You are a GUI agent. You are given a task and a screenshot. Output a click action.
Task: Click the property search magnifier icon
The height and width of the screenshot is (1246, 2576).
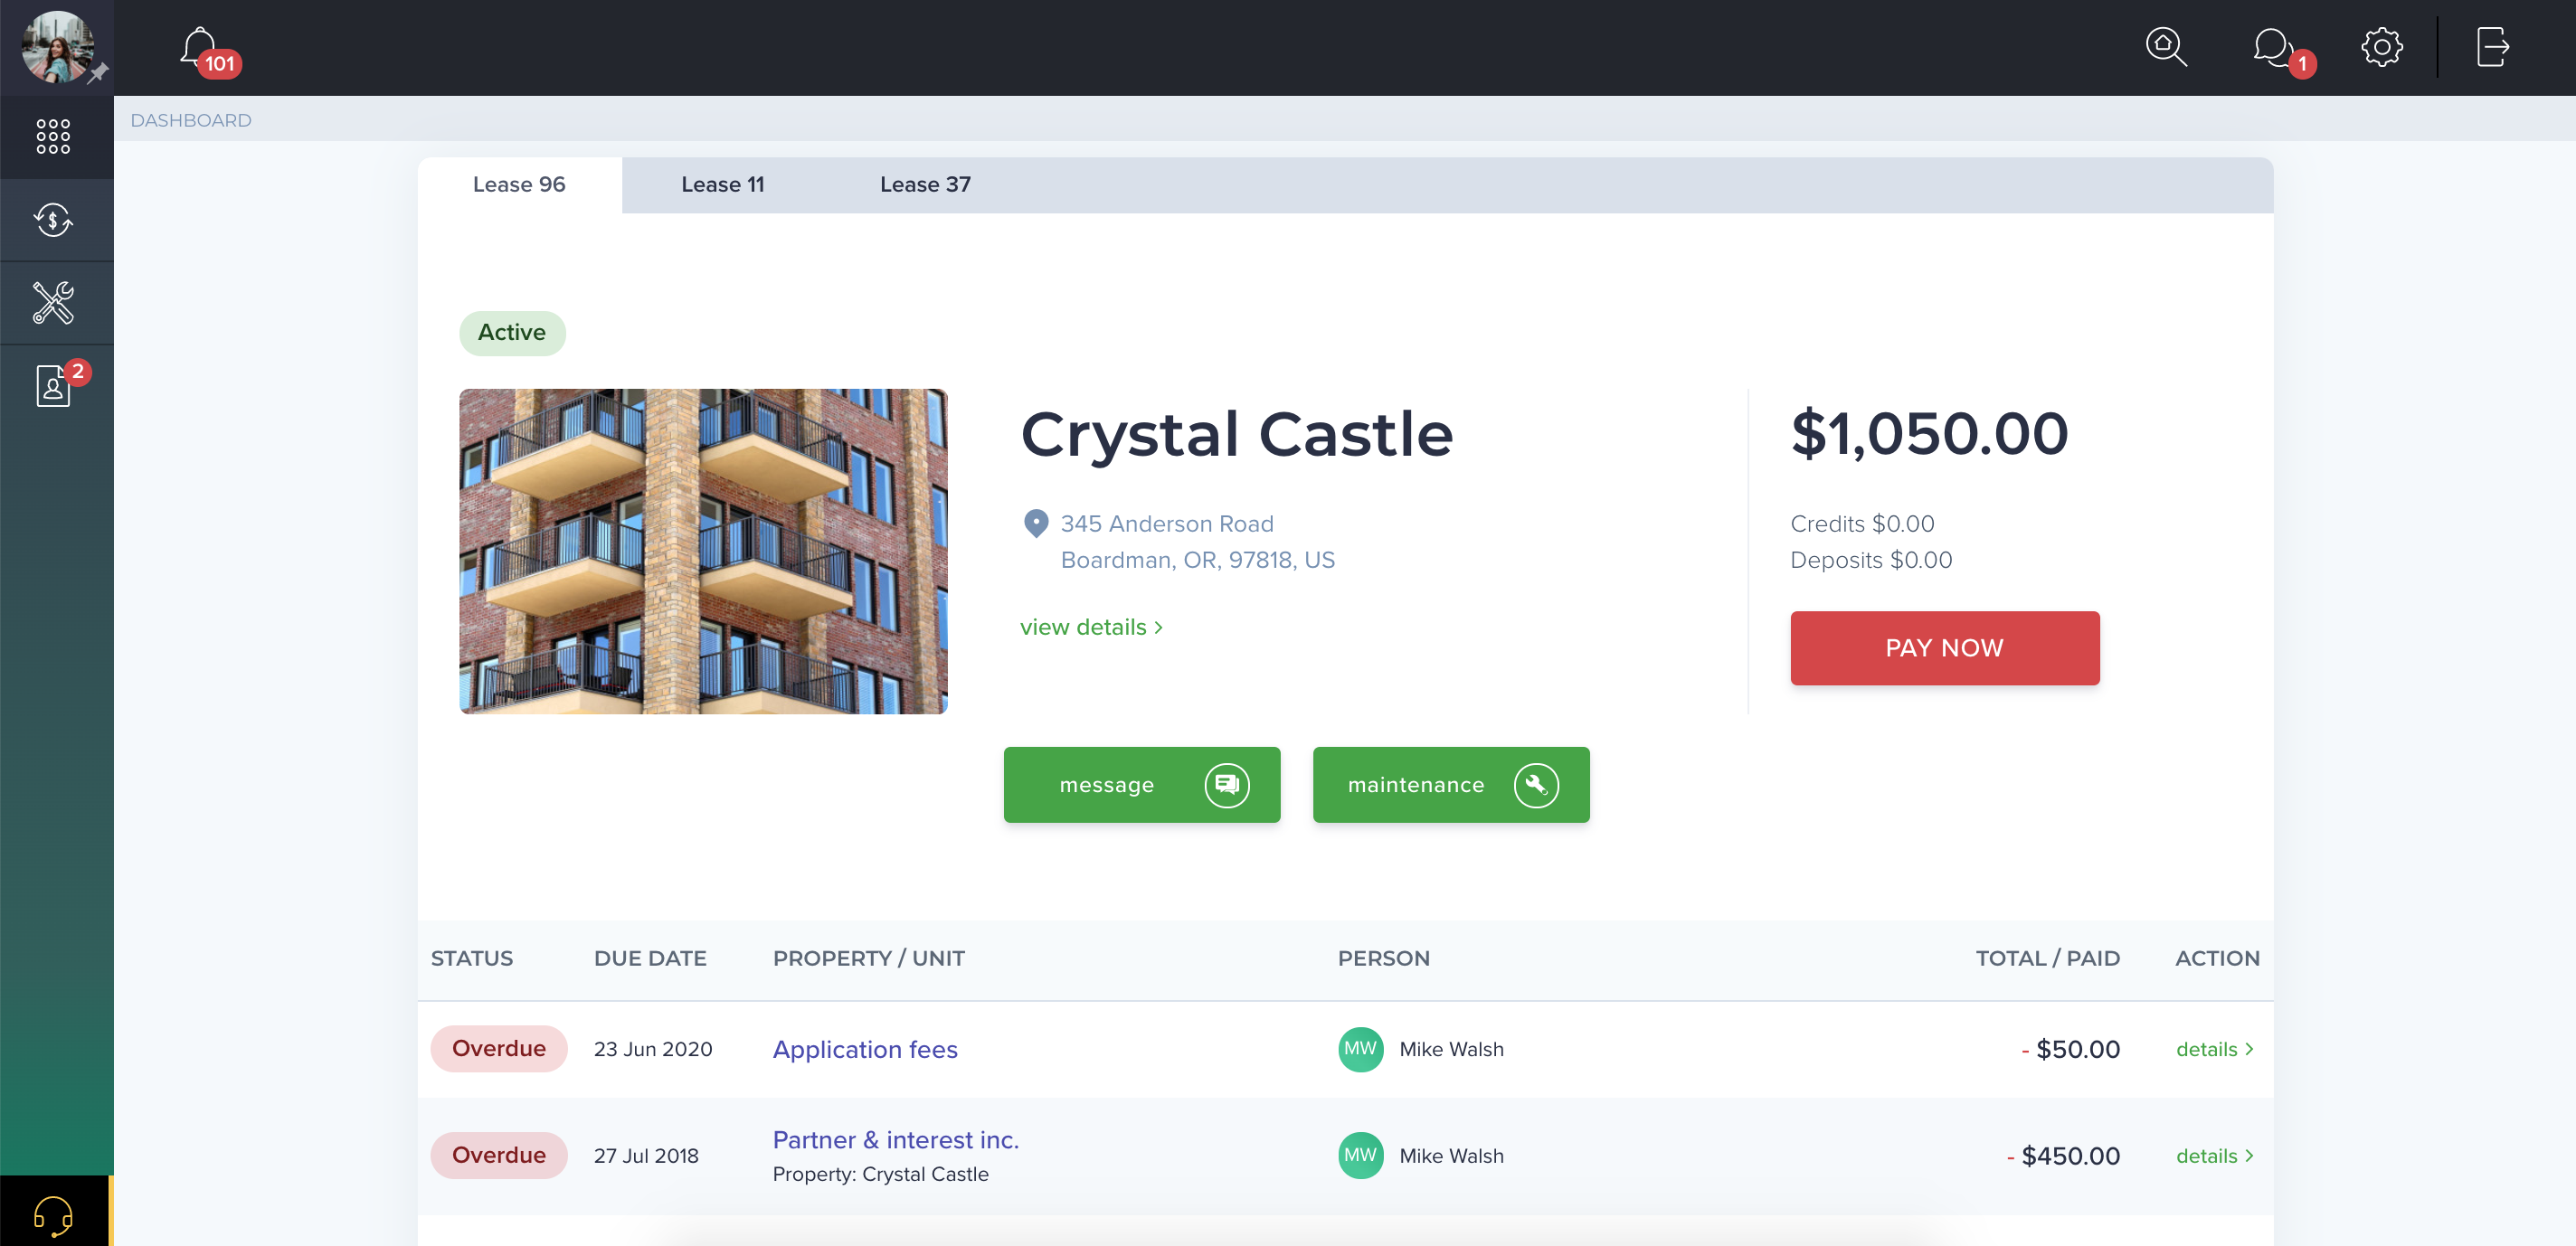pyautogui.click(x=2165, y=47)
